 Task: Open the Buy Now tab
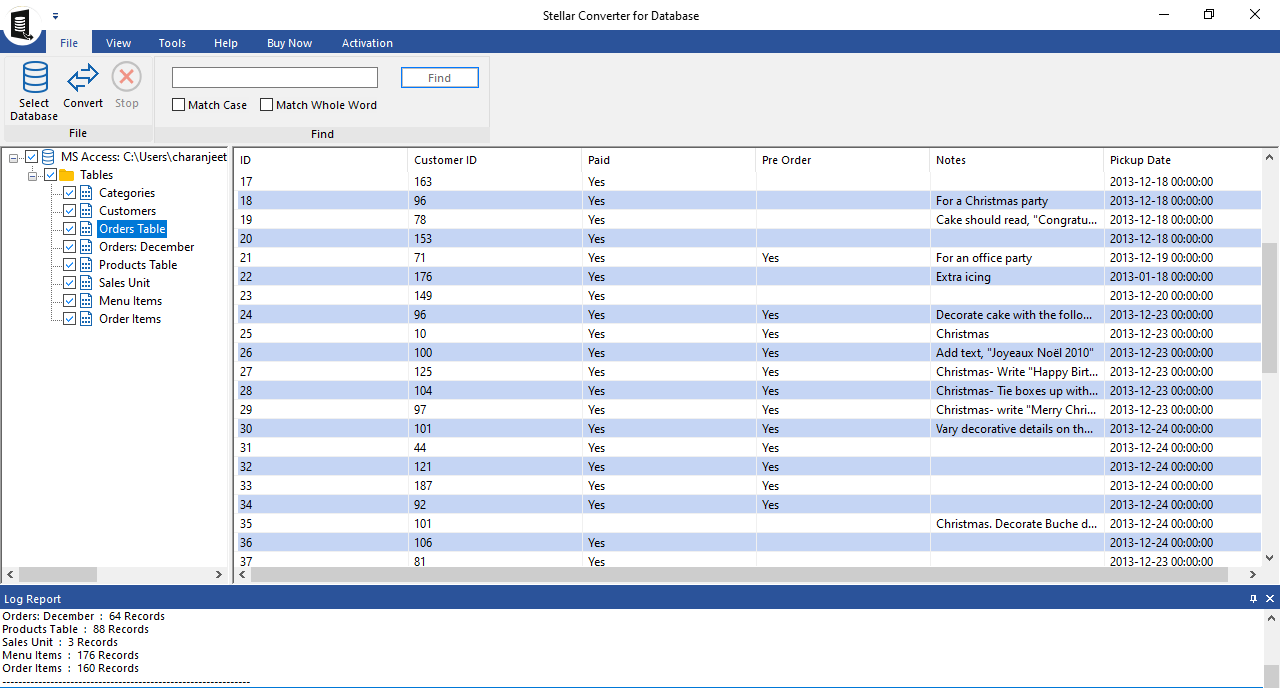[x=289, y=43]
